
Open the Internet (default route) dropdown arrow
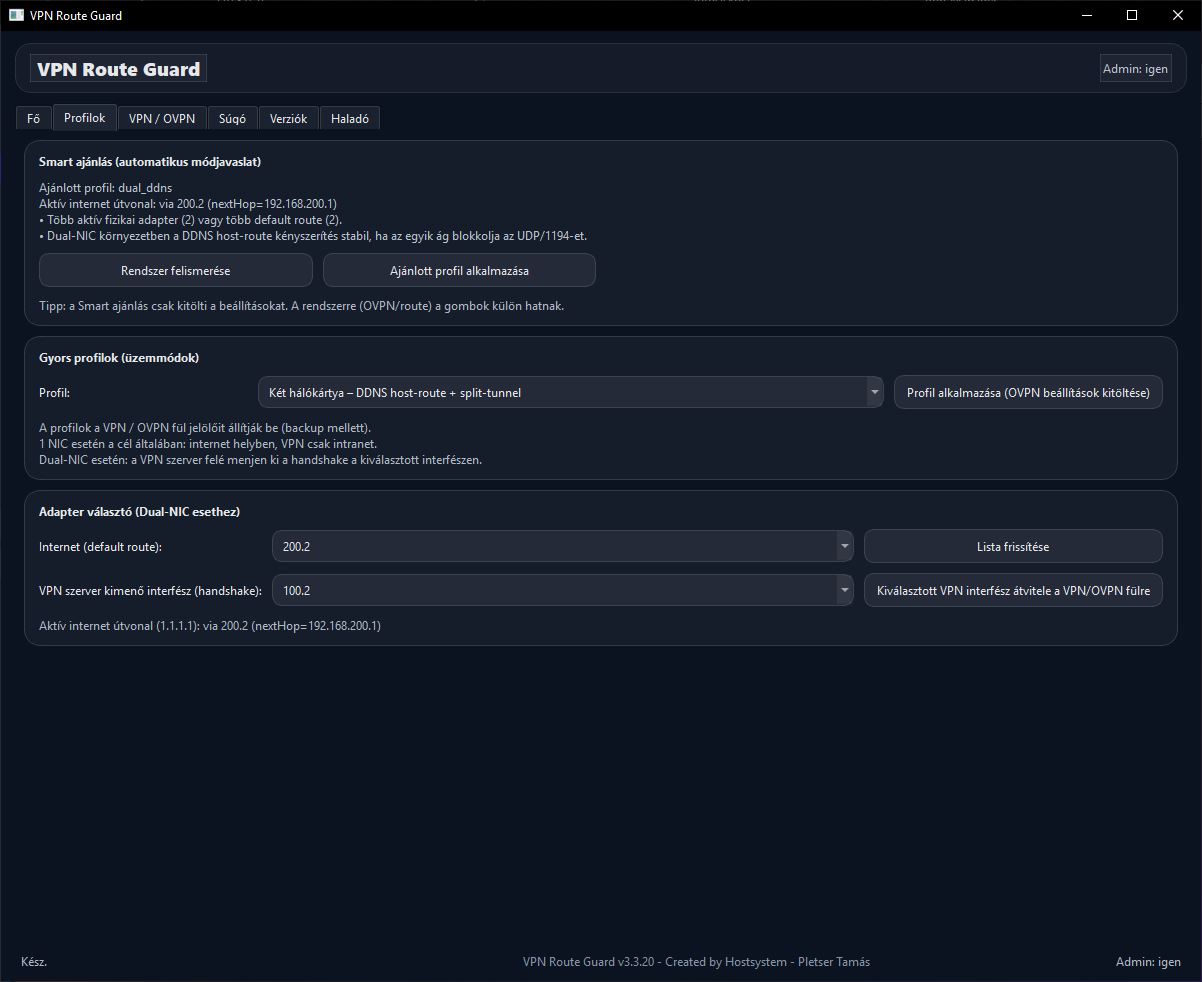[845, 546]
